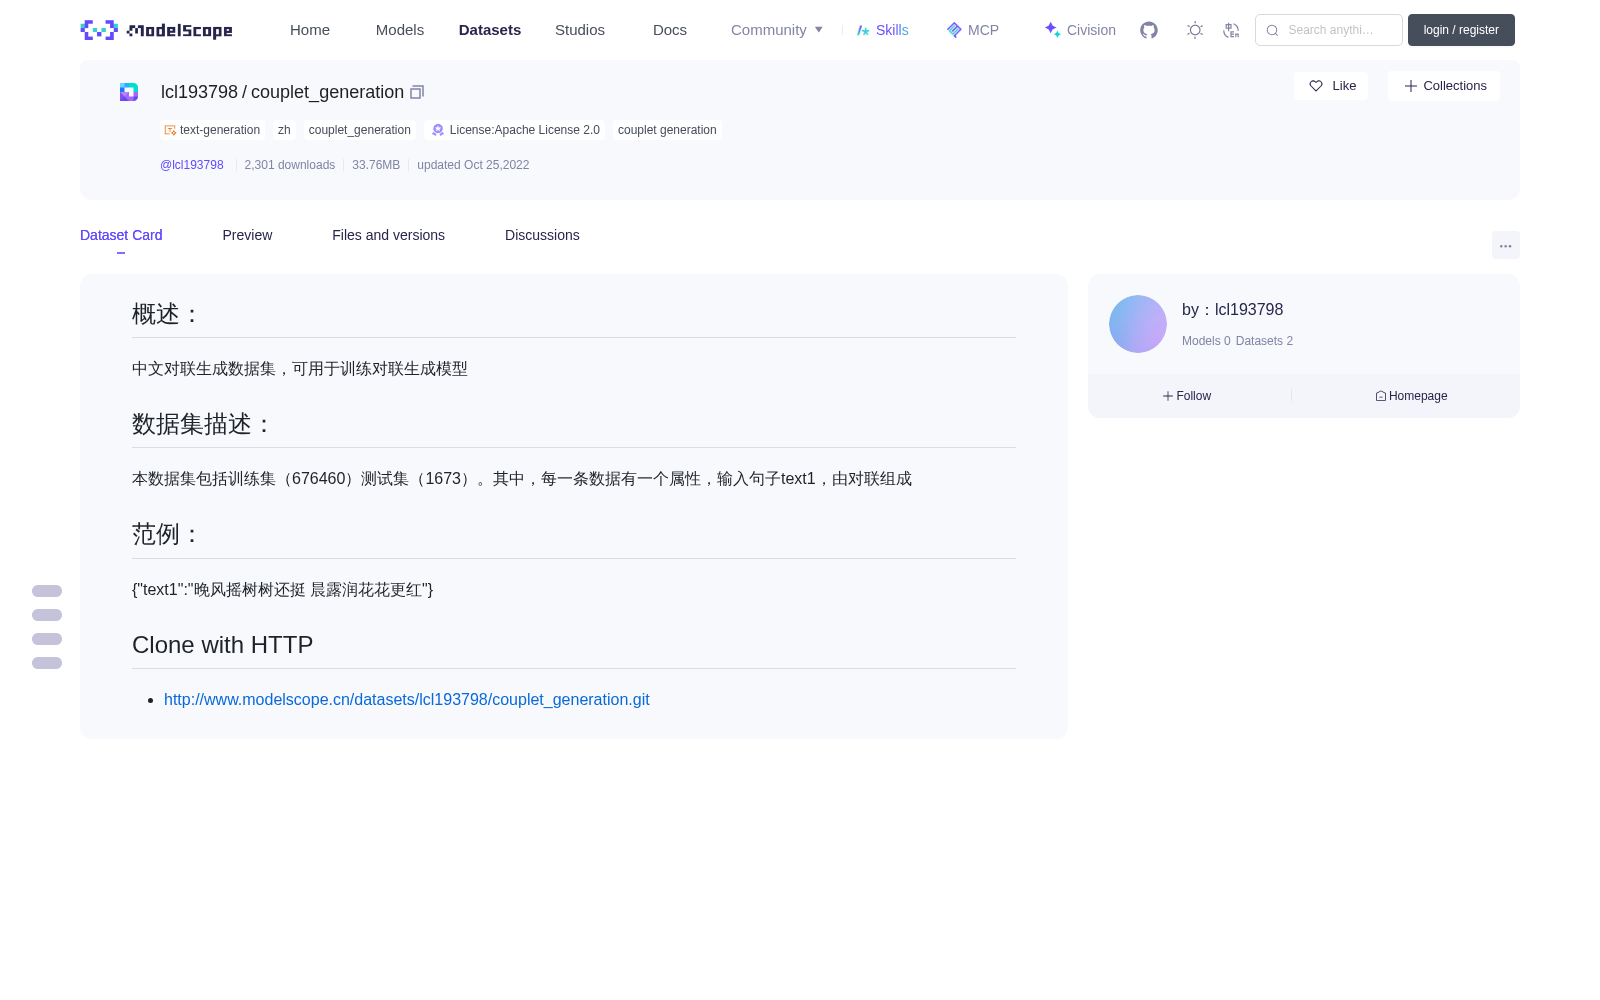1600x1000 pixels.
Task: Go to Home in navigation
Action: [310, 30]
